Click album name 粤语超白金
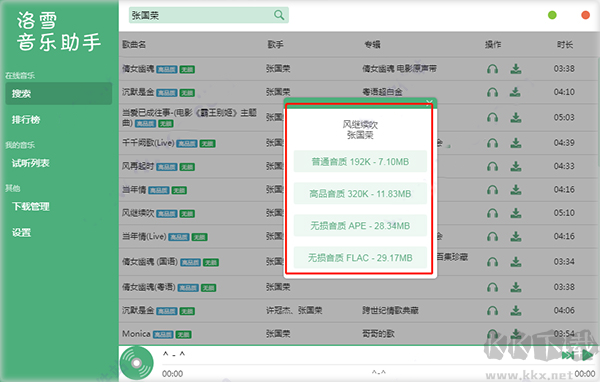Viewport: 600px width, 382px height. point(382,92)
